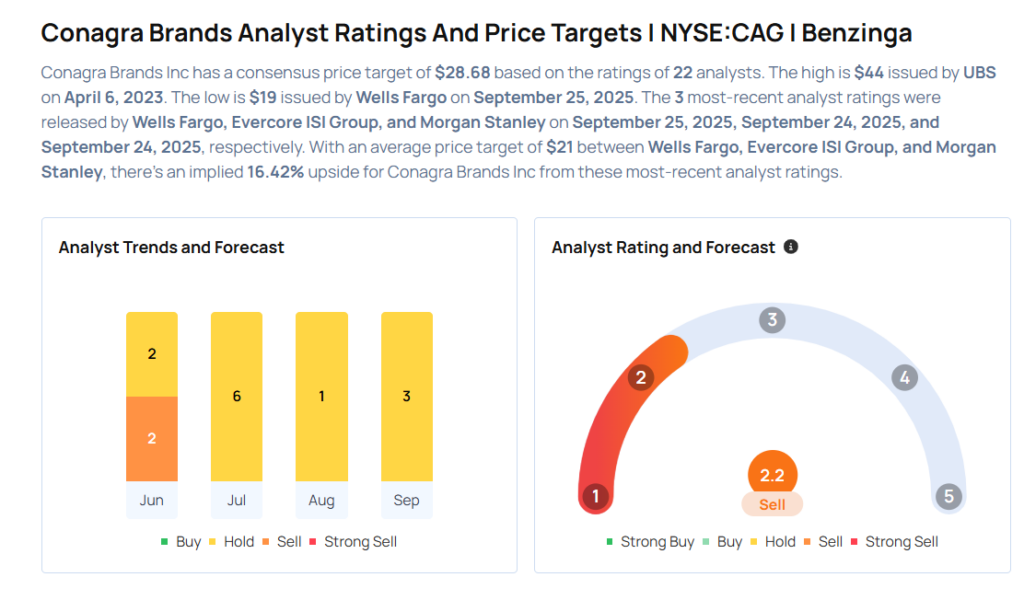The width and height of the screenshot is (1024, 600).
Task: Select the Jun month label
Action: pyautogui.click(x=152, y=500)
